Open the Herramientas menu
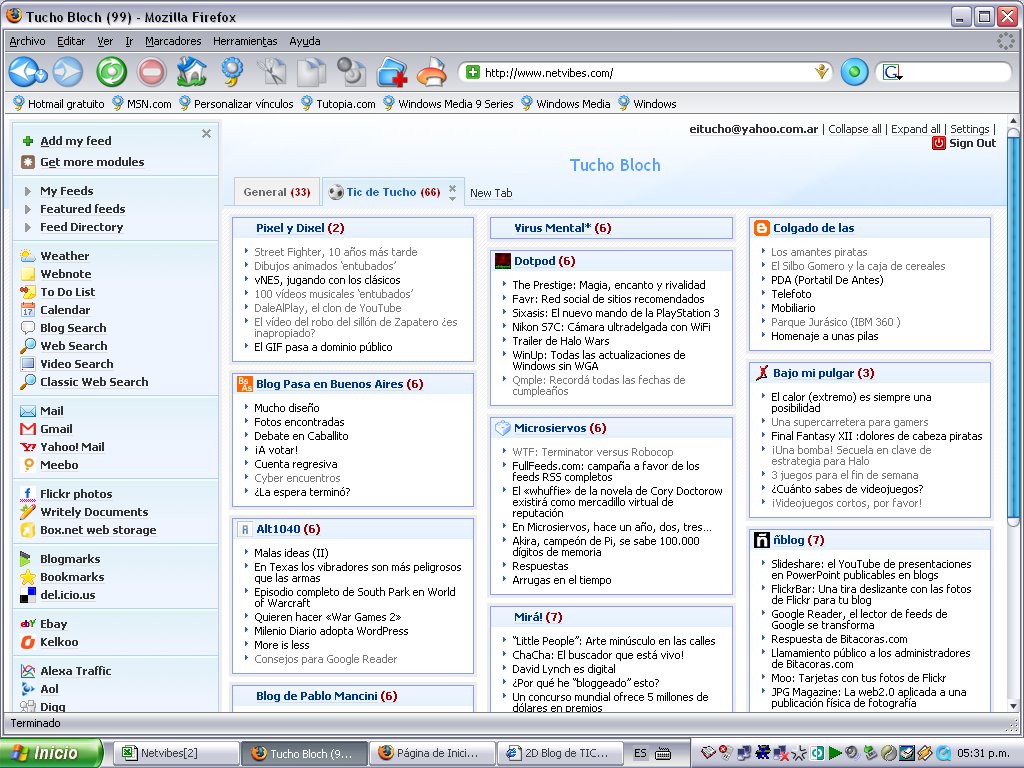 coord(245,41)
